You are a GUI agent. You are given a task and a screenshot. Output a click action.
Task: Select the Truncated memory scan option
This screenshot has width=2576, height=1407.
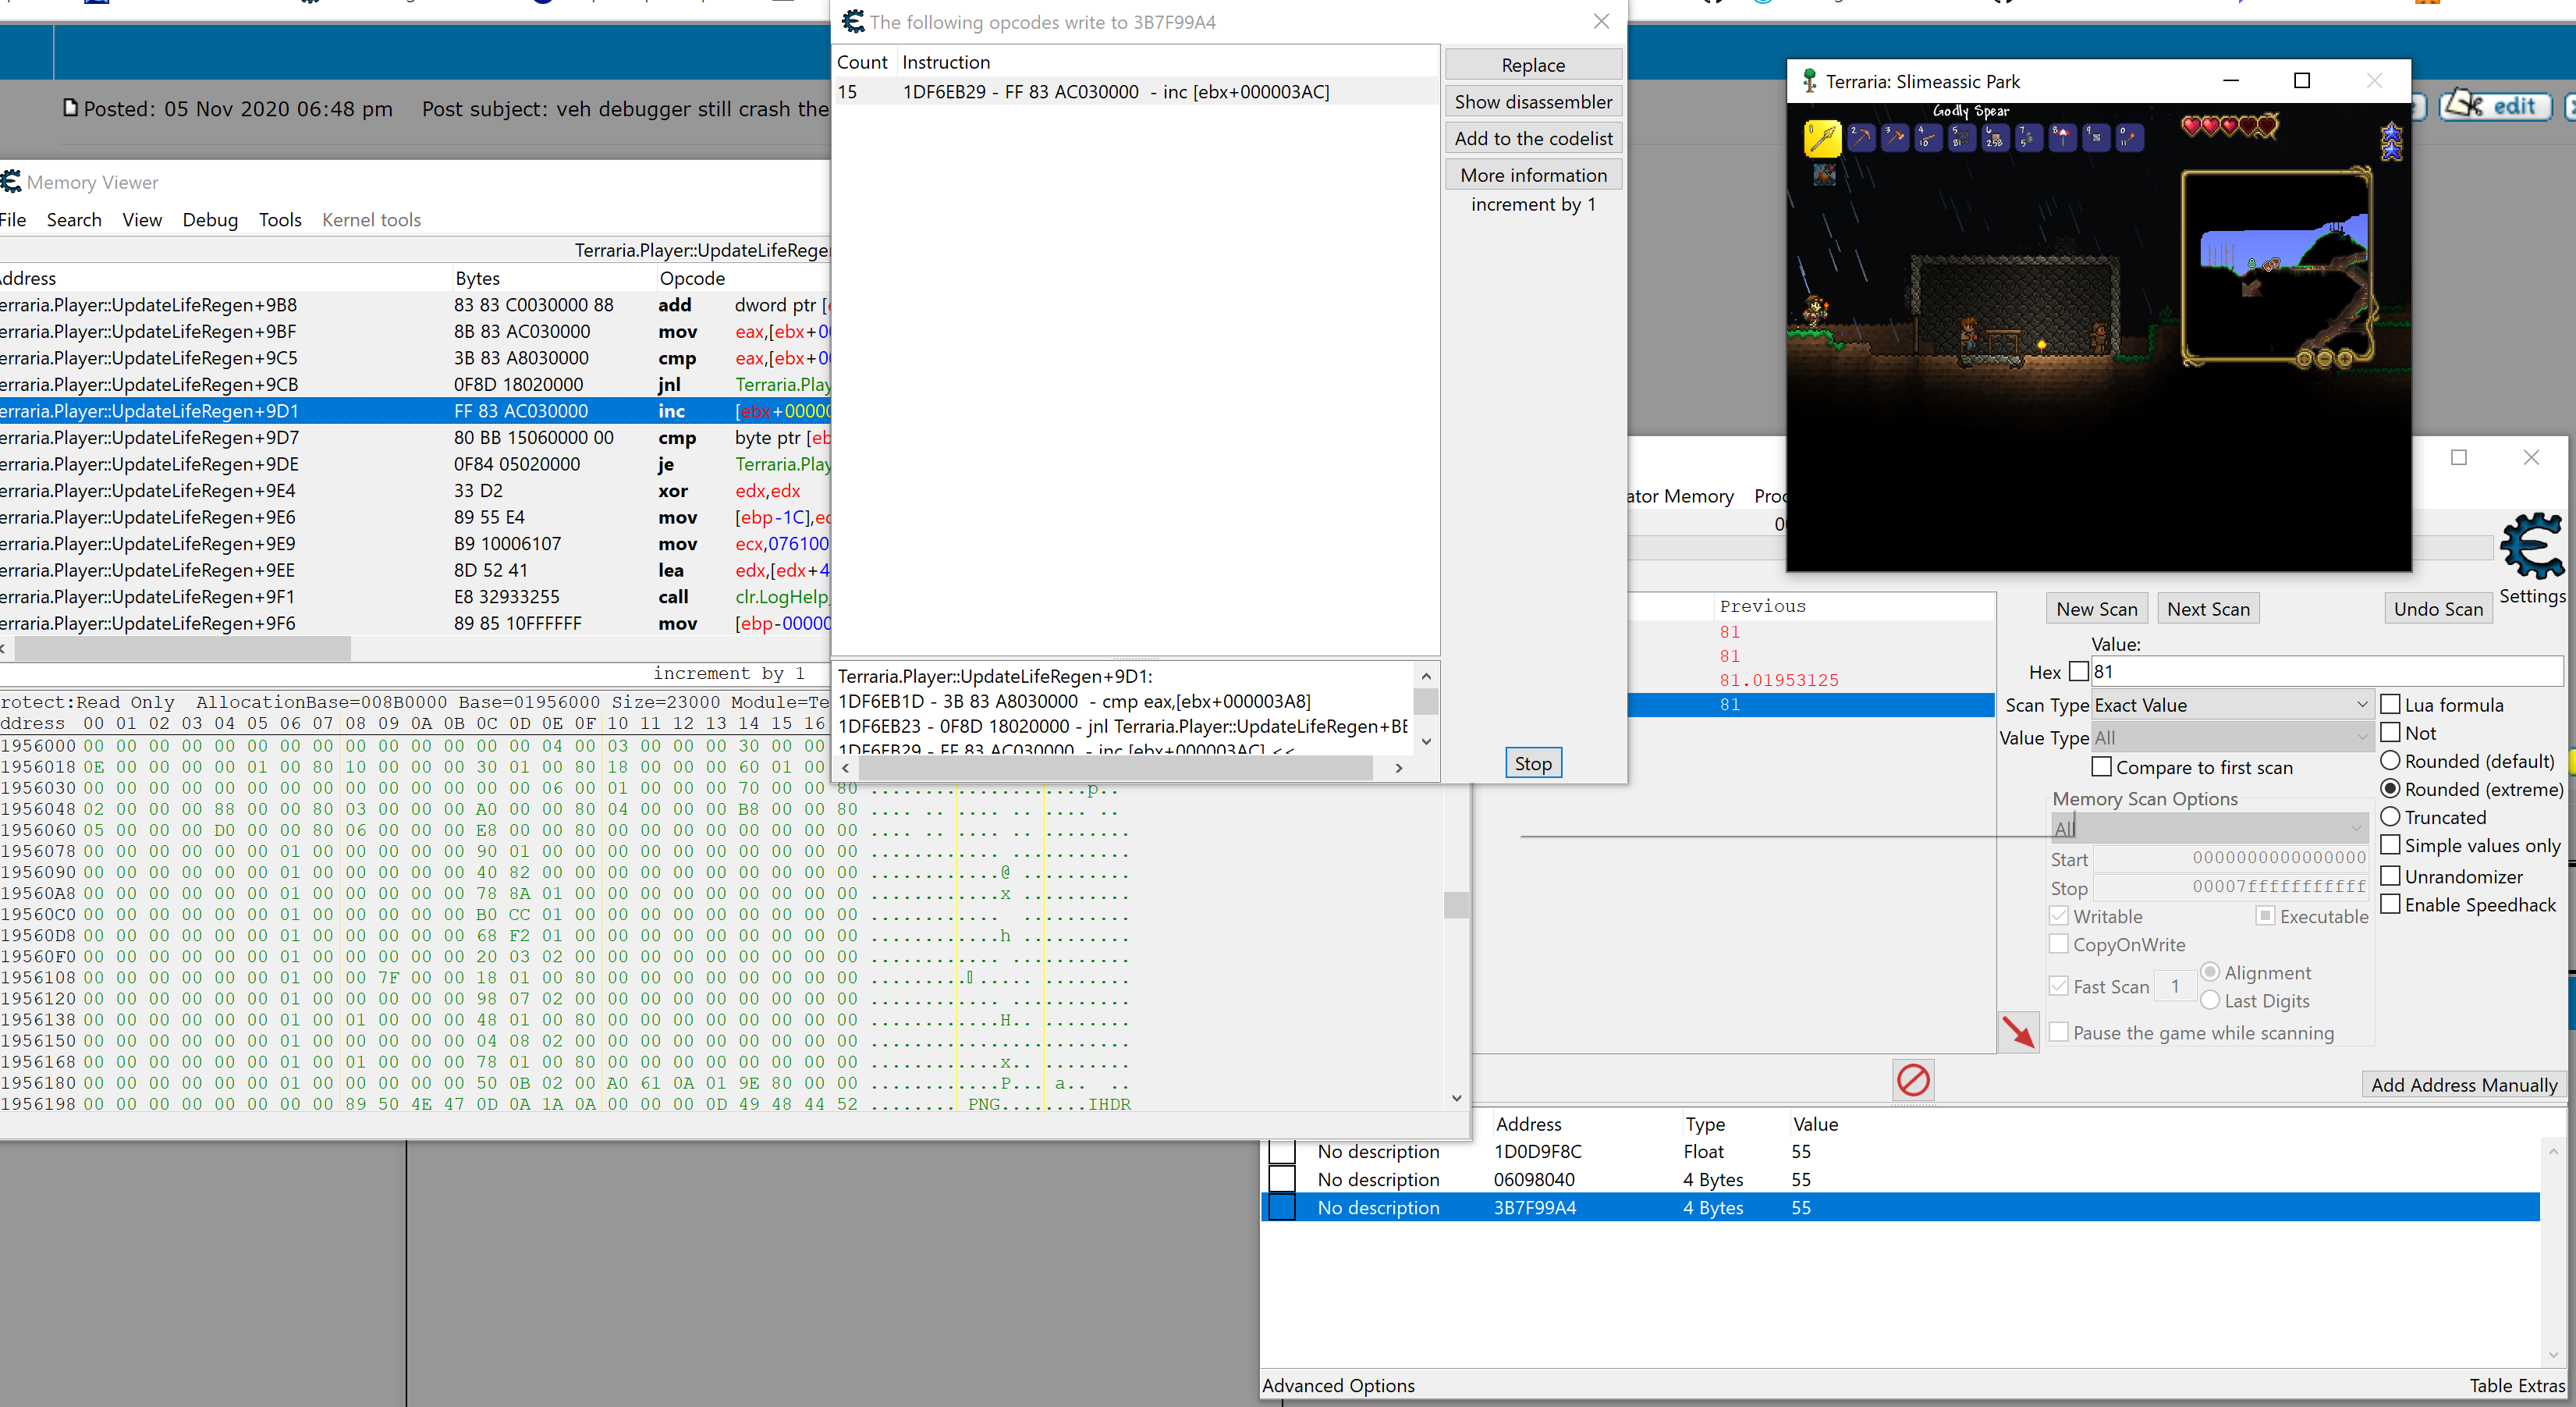coord(2393,817)
